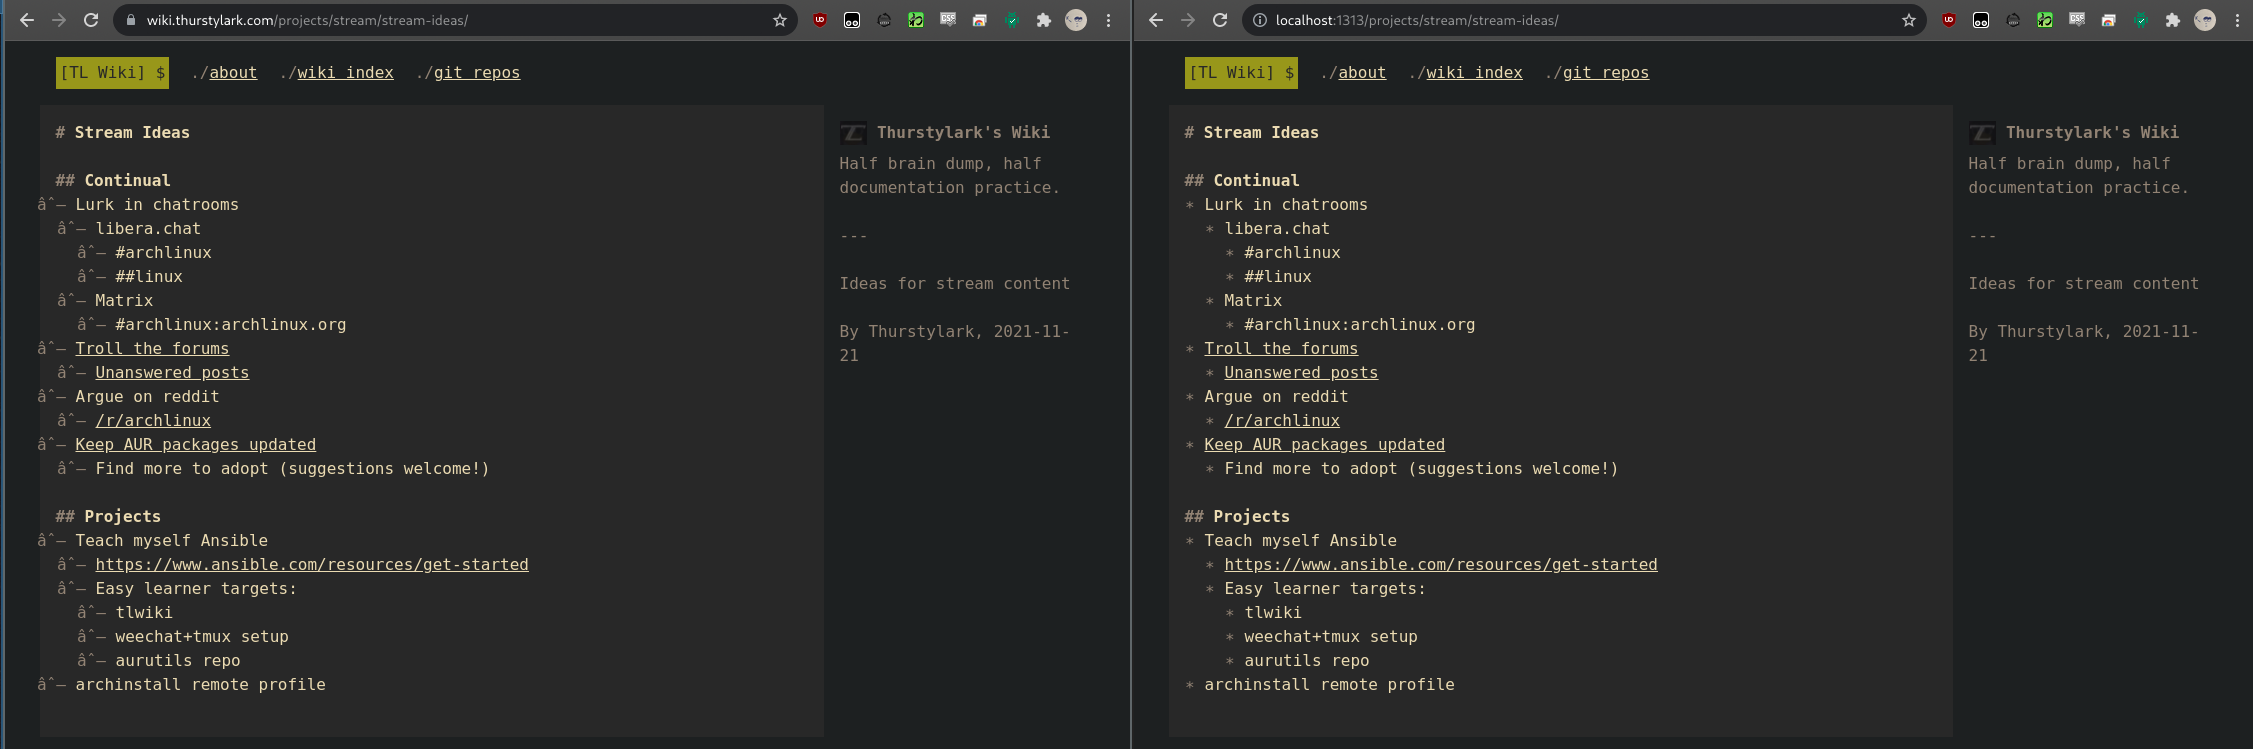The width and height of the screenshot is (2253, 749).
Task: Click the [TL Wiki] $ home badge on the wiki.thurstylark.com page
Action: point(112,73)
